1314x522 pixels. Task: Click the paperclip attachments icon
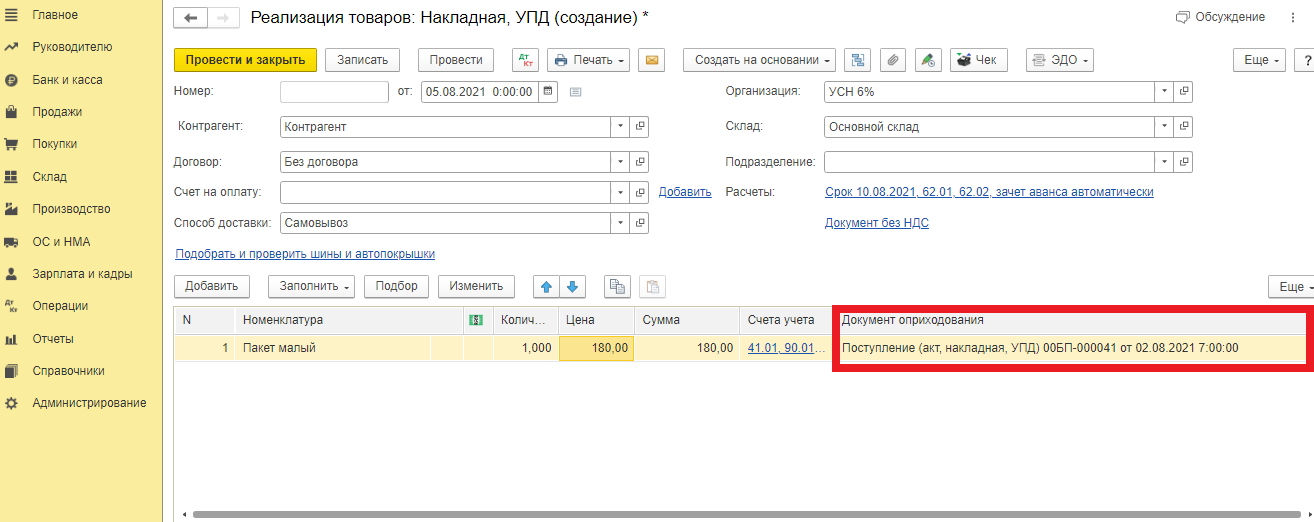tap(891, 60)
